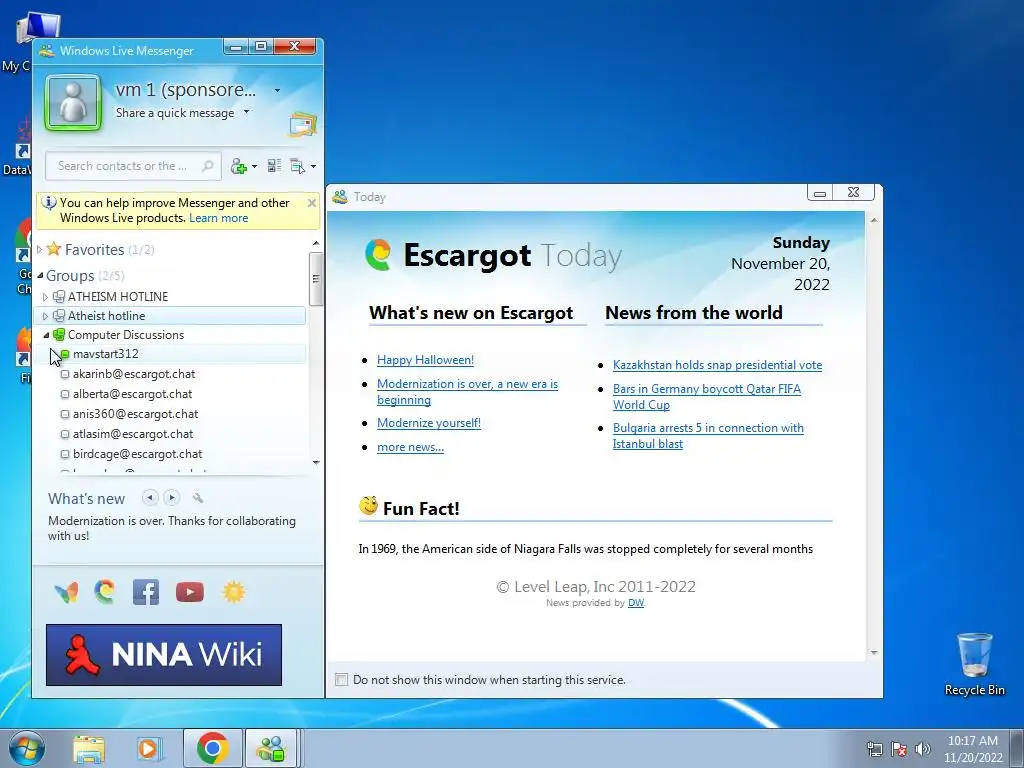
Task: Open the Messenger mail inbox icon
Action: click(303, 124)
